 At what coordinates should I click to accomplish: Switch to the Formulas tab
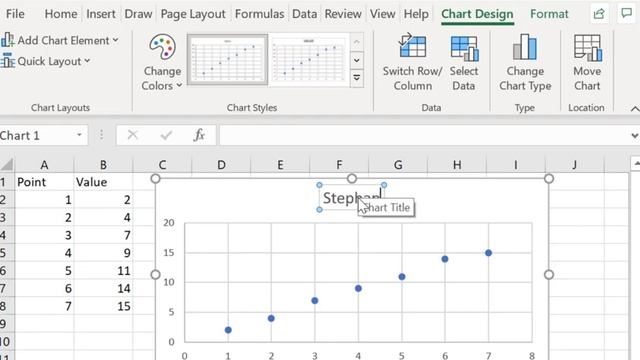click(260, 14)
